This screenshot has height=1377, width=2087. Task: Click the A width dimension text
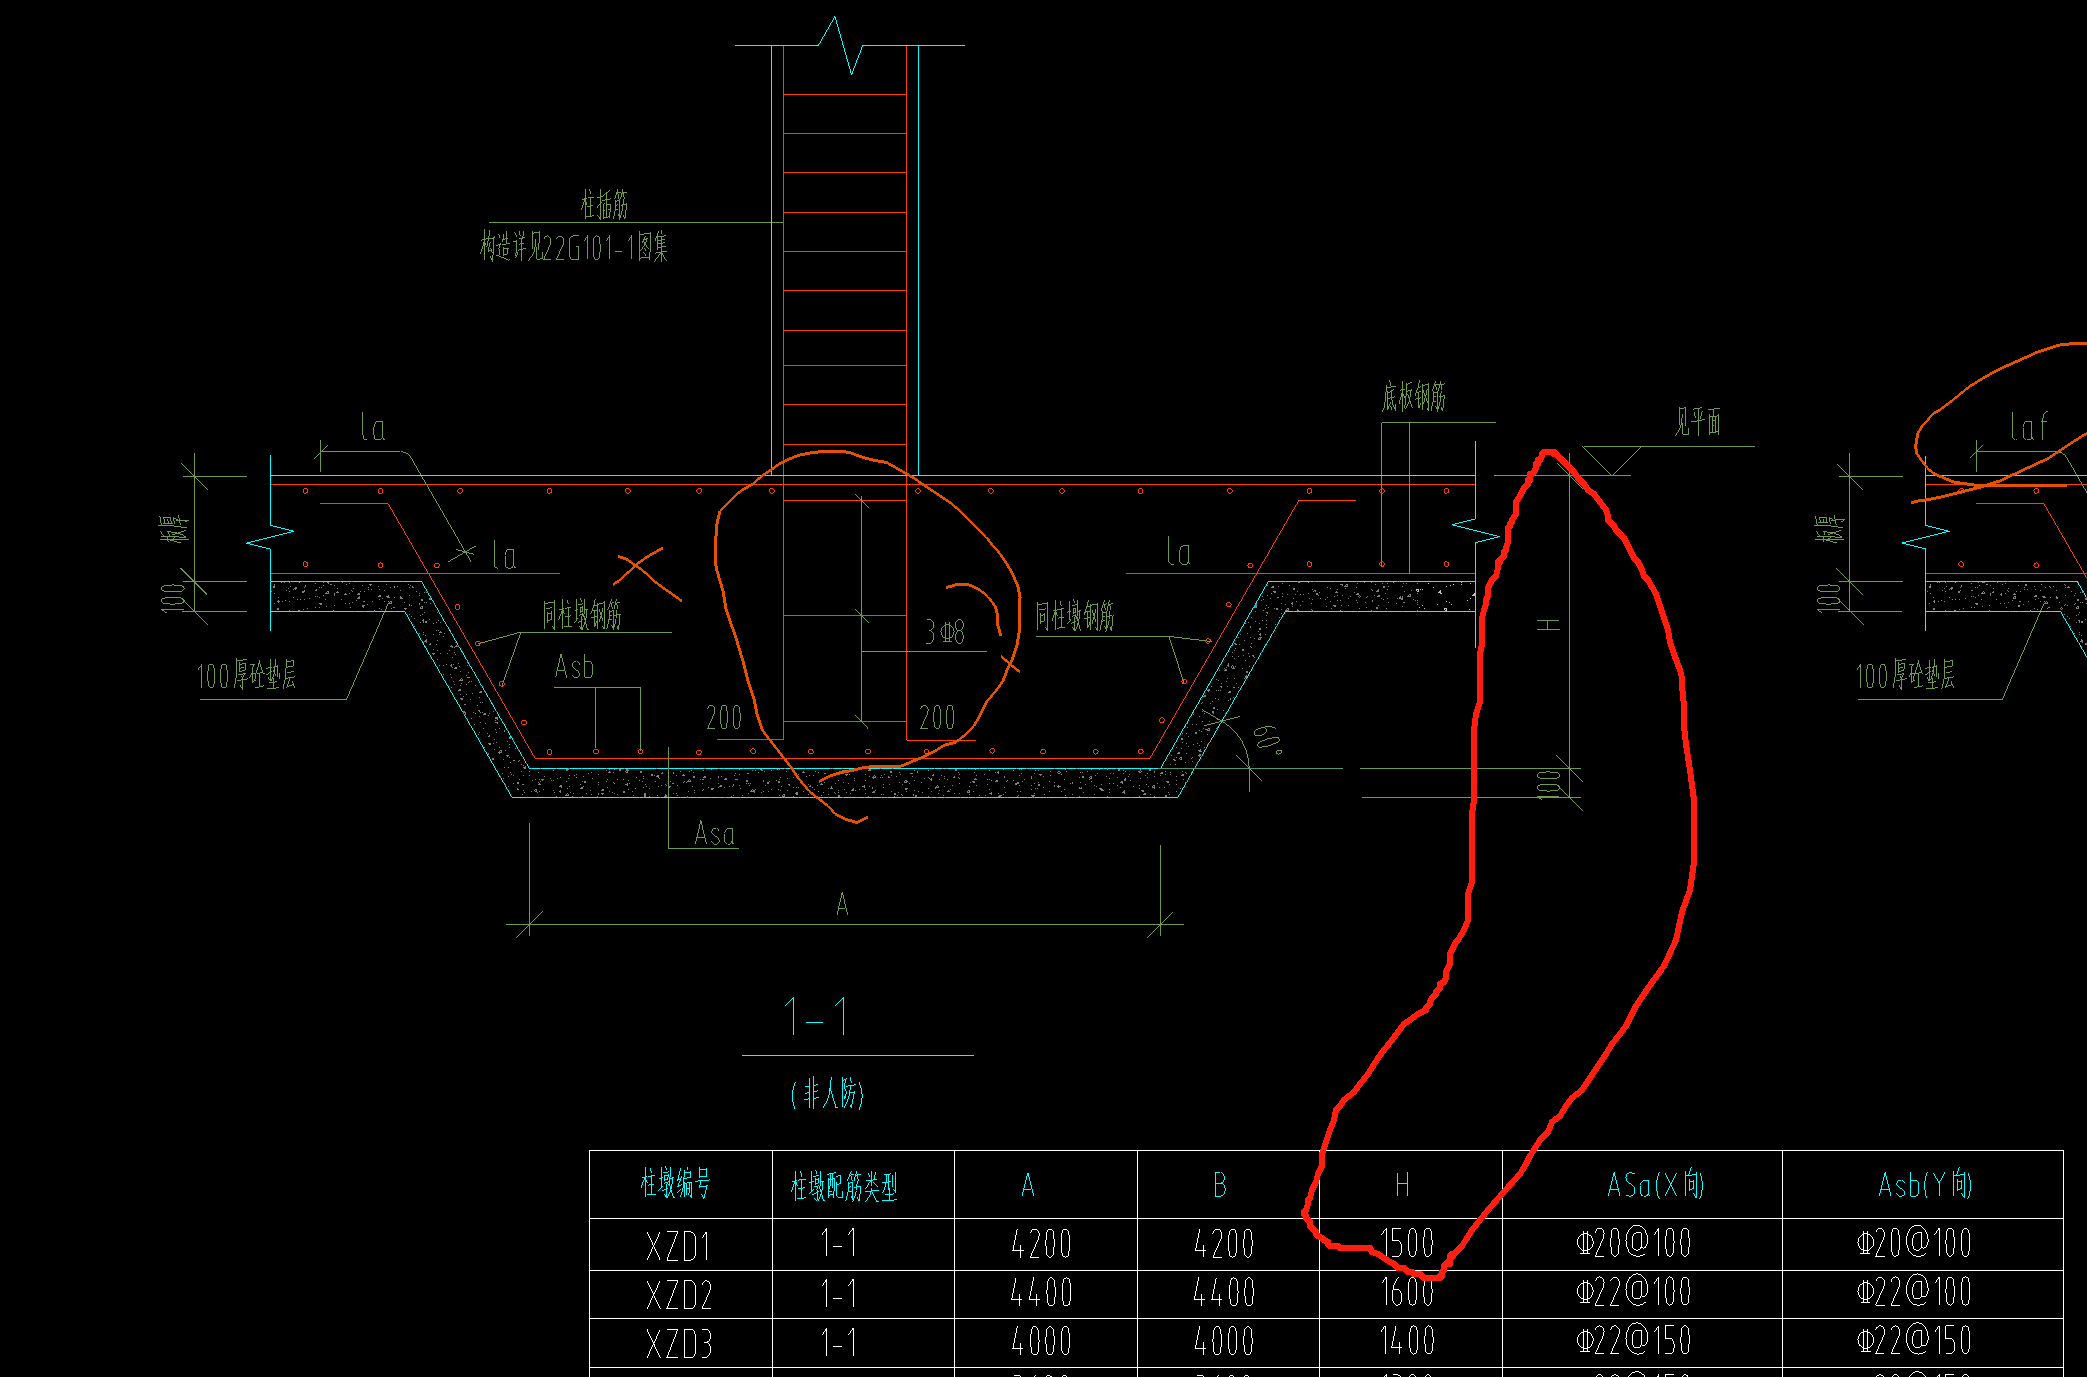tap(842, 905)
